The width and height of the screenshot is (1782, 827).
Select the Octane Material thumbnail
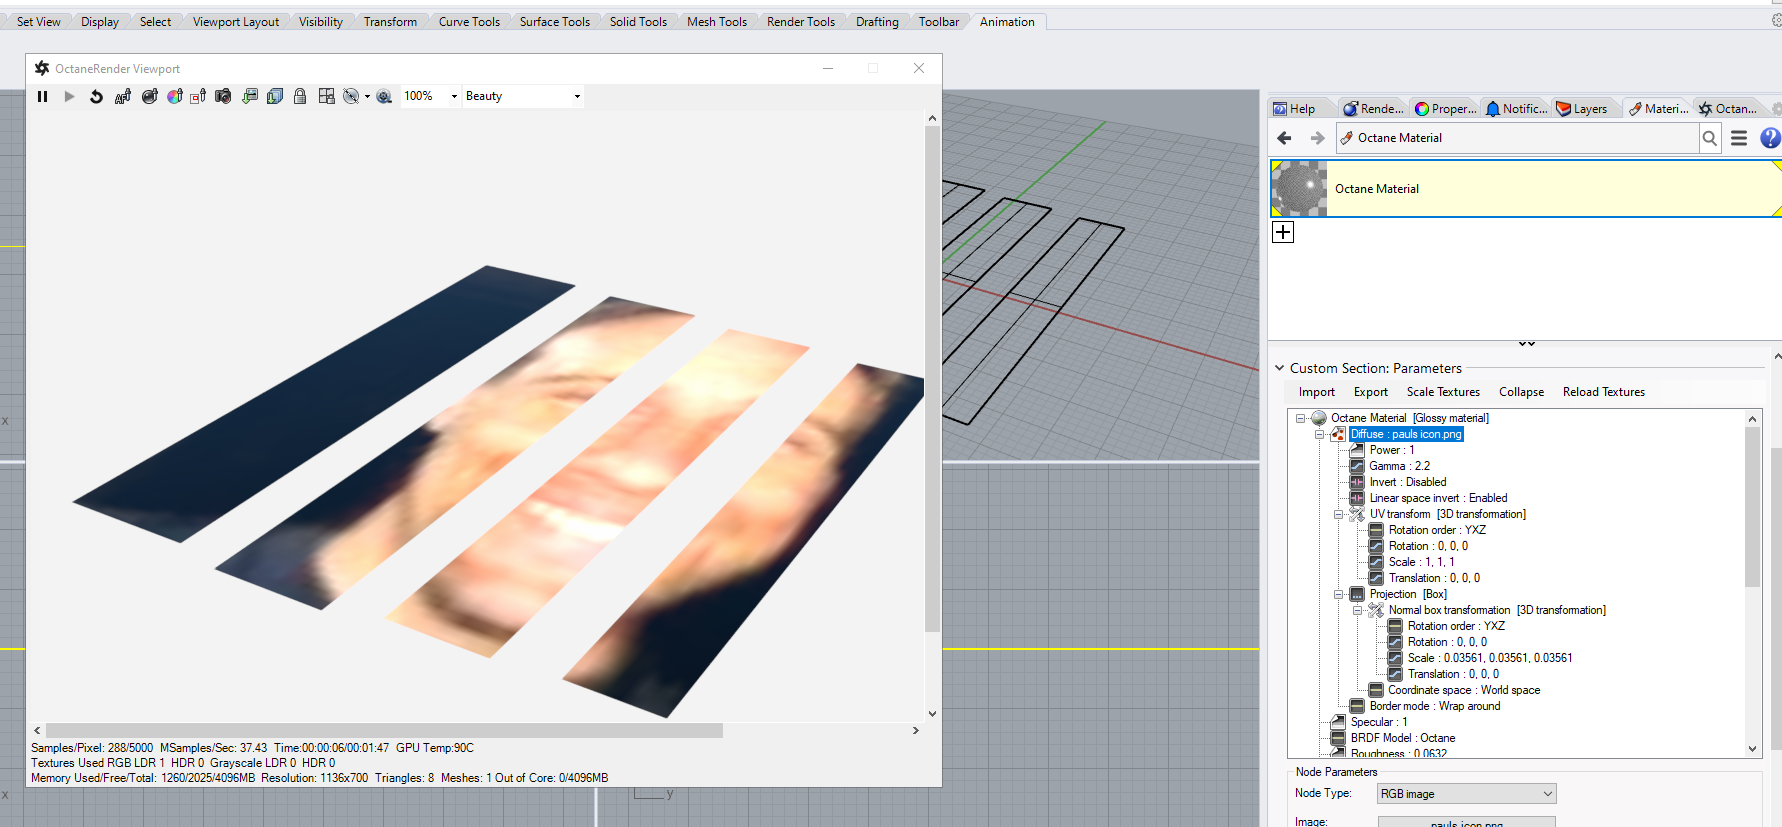point(1298,188)
